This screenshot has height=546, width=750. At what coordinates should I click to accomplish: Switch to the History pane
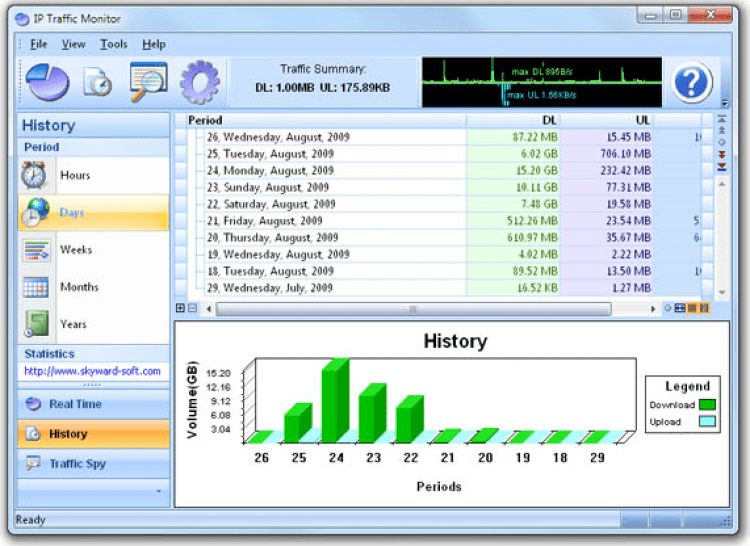pyautogui.click(x=93, y=434)
